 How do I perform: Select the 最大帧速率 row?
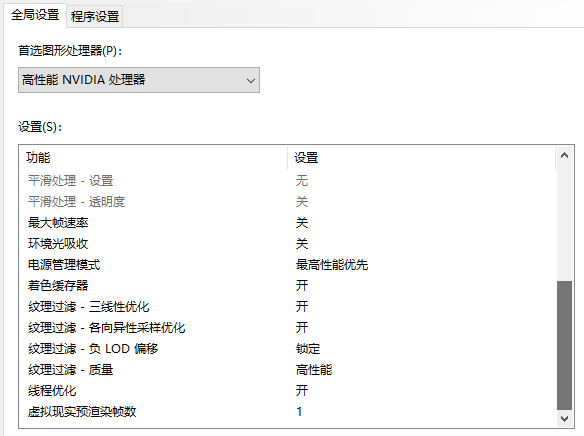coord(287,223)
